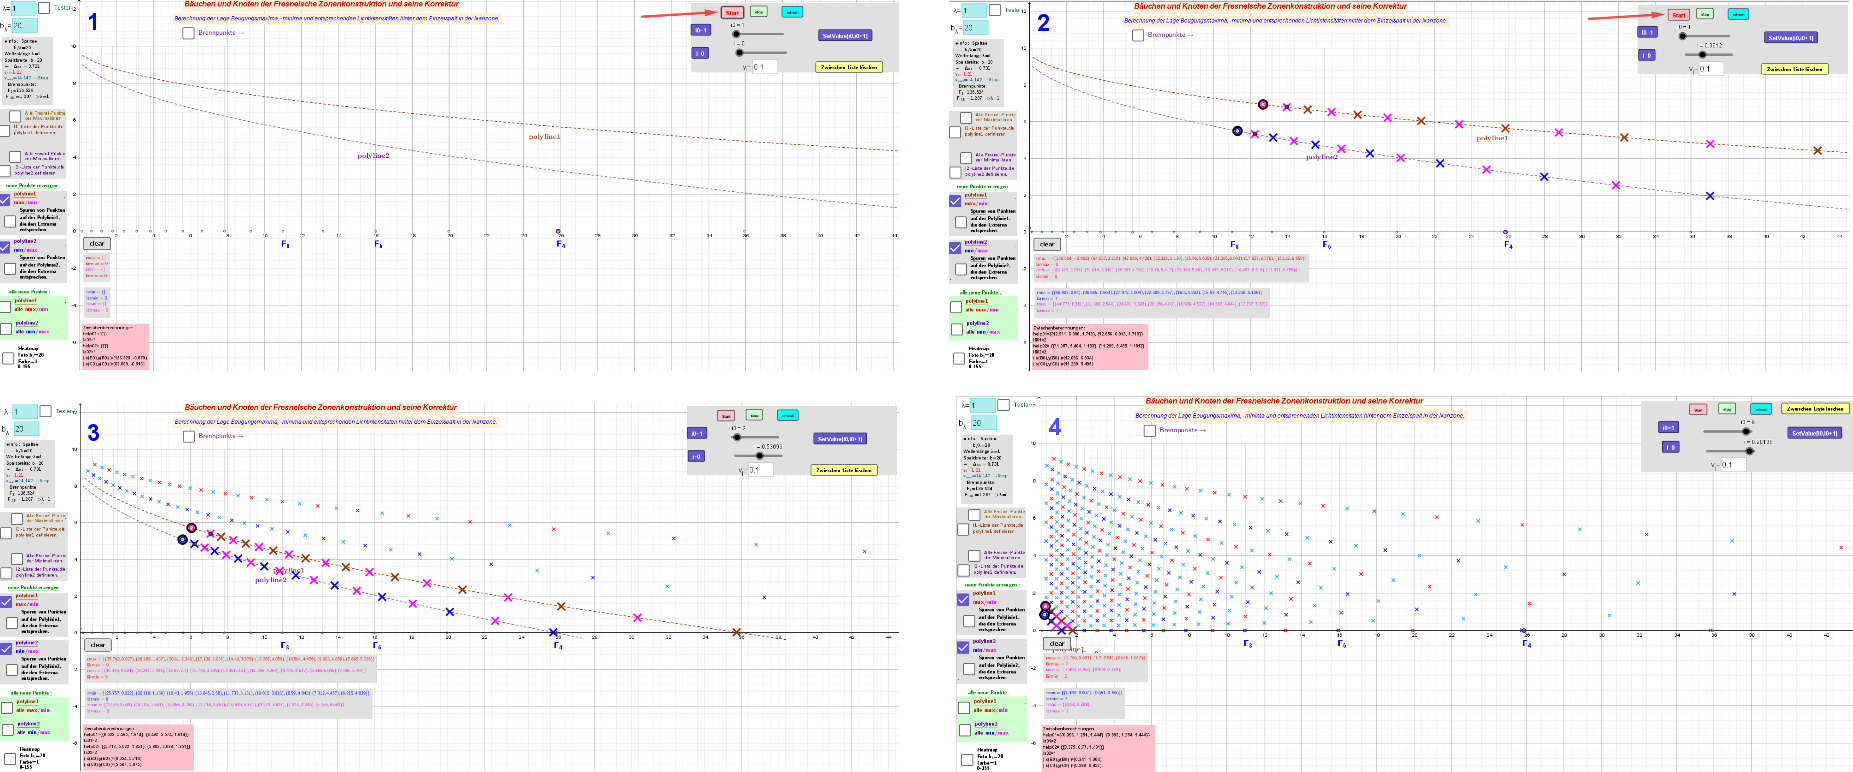Screen dimensions: 1853x772
Task: Uncheck polyline1 max/min checkbox in panel 1
Action: [x=5, y=200]
